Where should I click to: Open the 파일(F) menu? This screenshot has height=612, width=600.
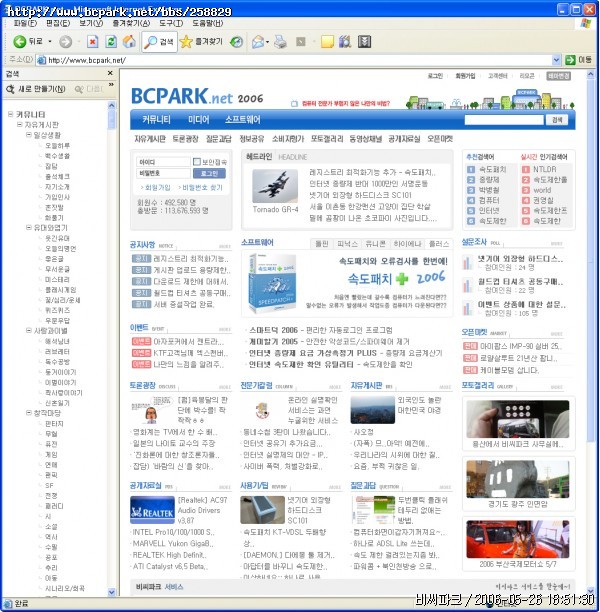point(25,23)
